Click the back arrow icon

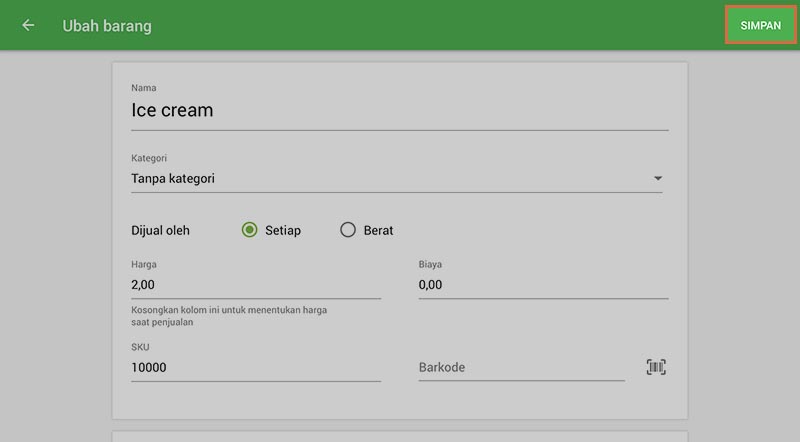click(28, 26)
